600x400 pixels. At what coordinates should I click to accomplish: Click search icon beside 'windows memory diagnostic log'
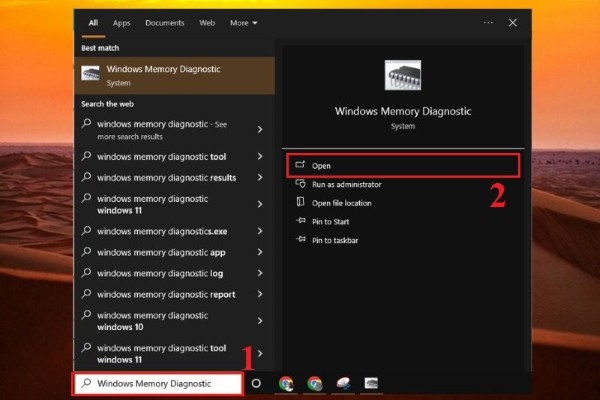pyautogui.click(x=86, y=273)
